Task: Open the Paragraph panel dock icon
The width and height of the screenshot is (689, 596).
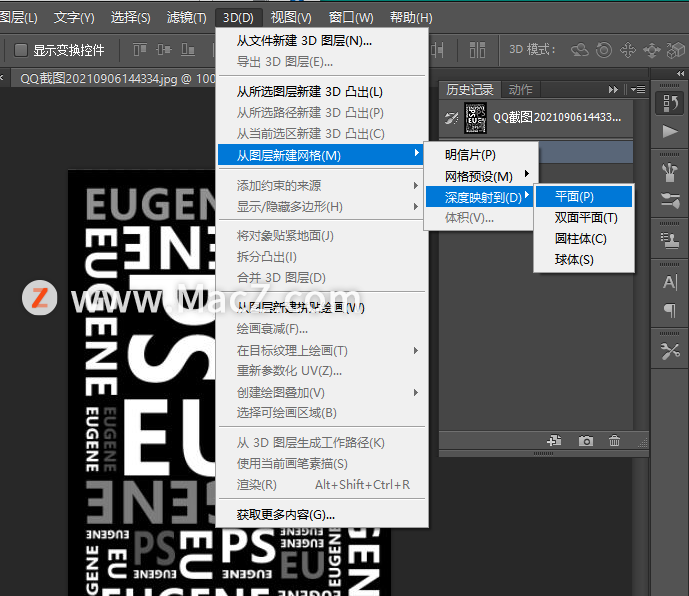Action: click(670, 310)
